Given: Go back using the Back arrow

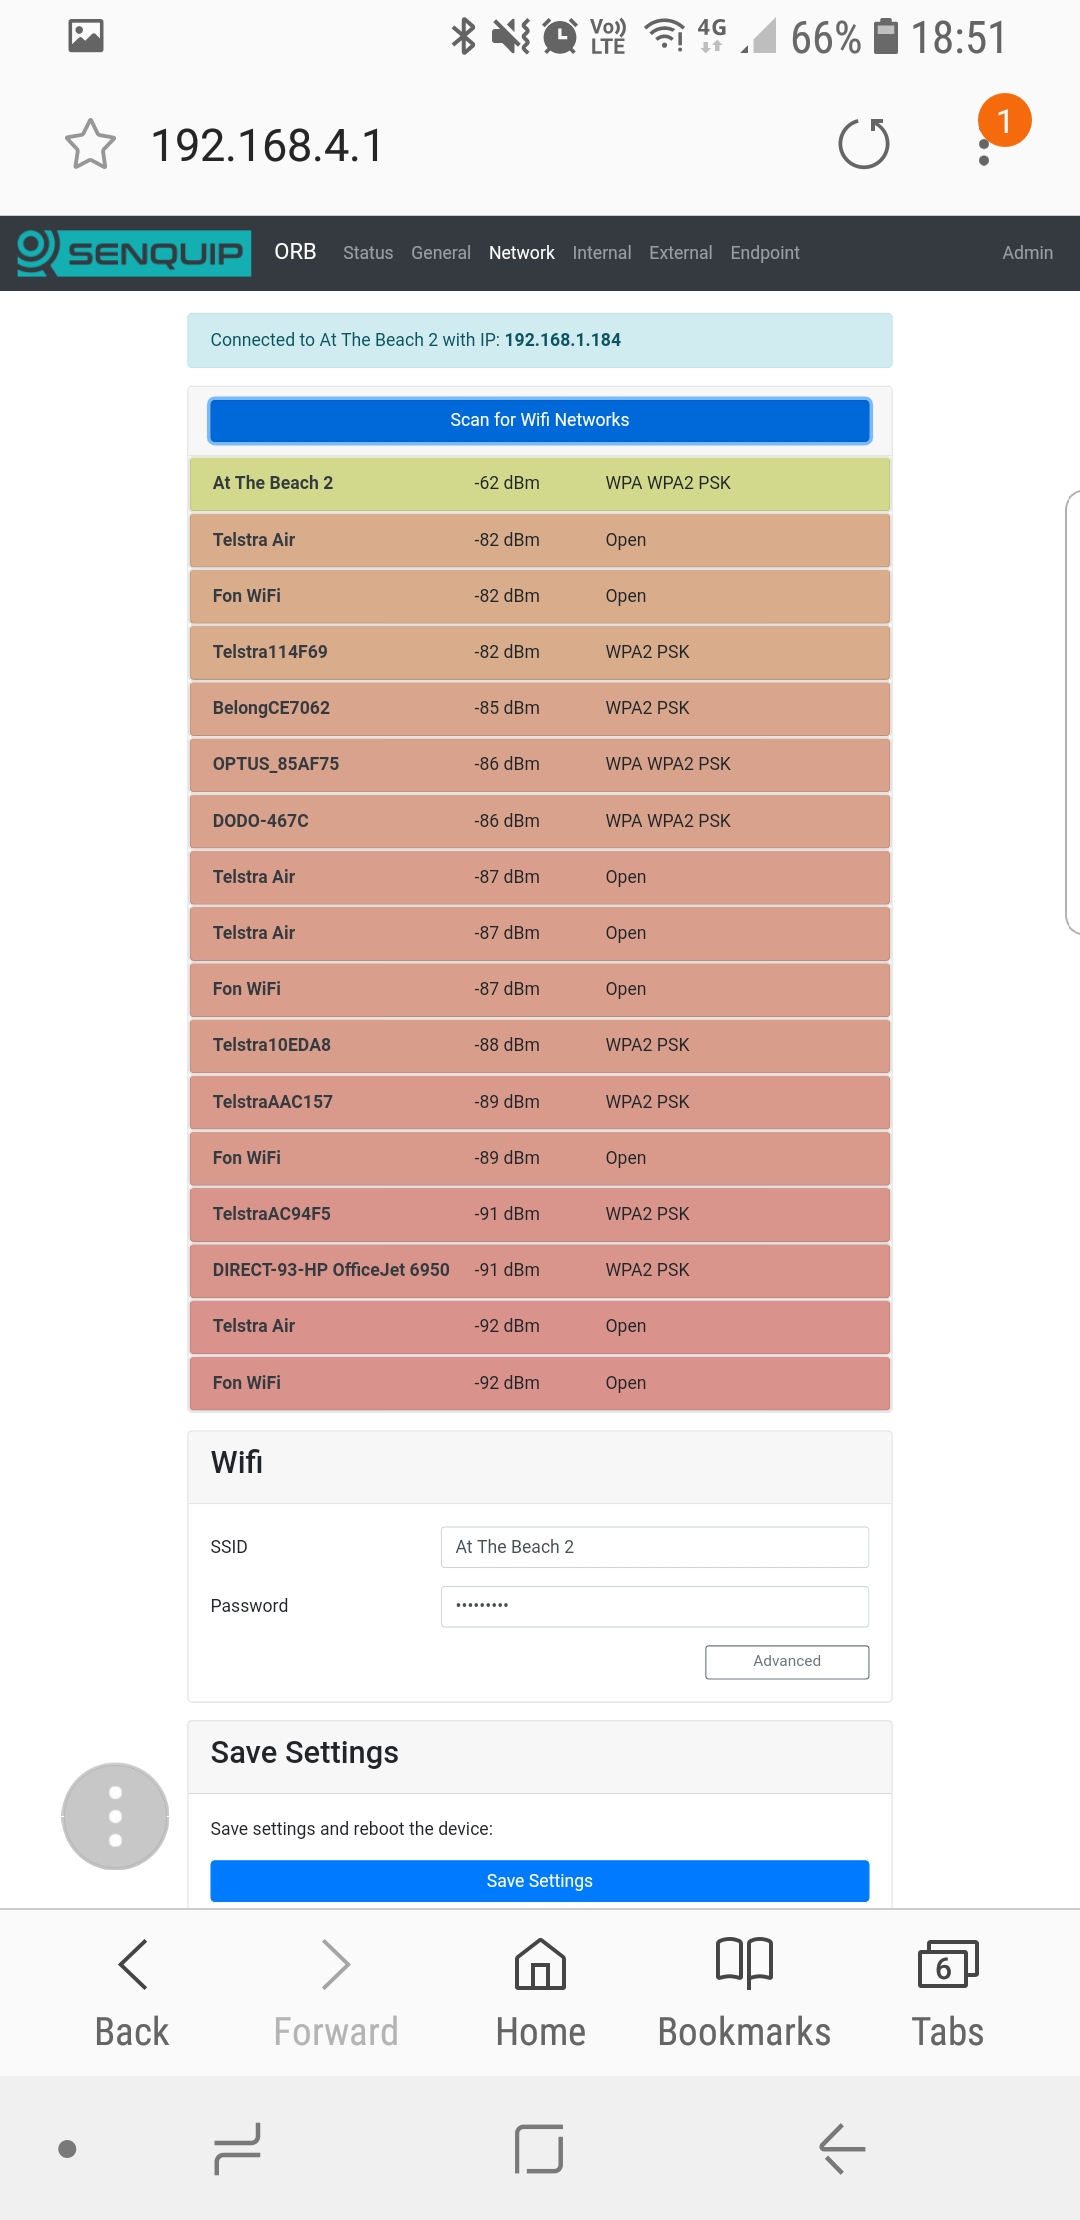Looking at the screenshot, I should 132,1989.
